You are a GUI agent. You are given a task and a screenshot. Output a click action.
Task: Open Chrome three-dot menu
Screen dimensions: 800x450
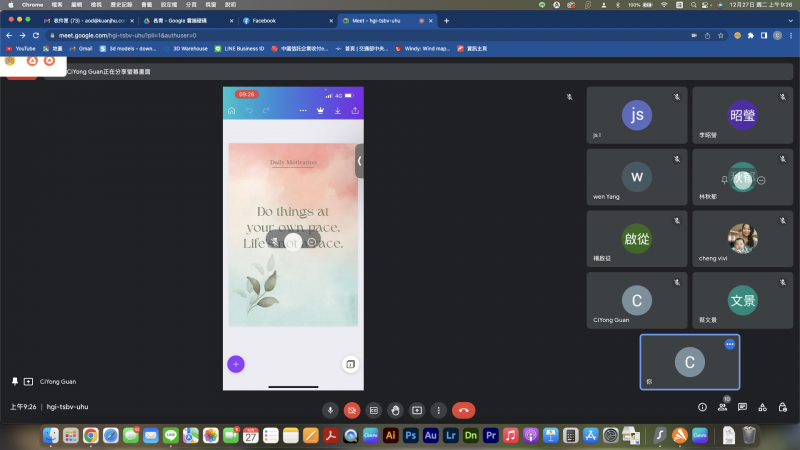[x=791, y=35]
